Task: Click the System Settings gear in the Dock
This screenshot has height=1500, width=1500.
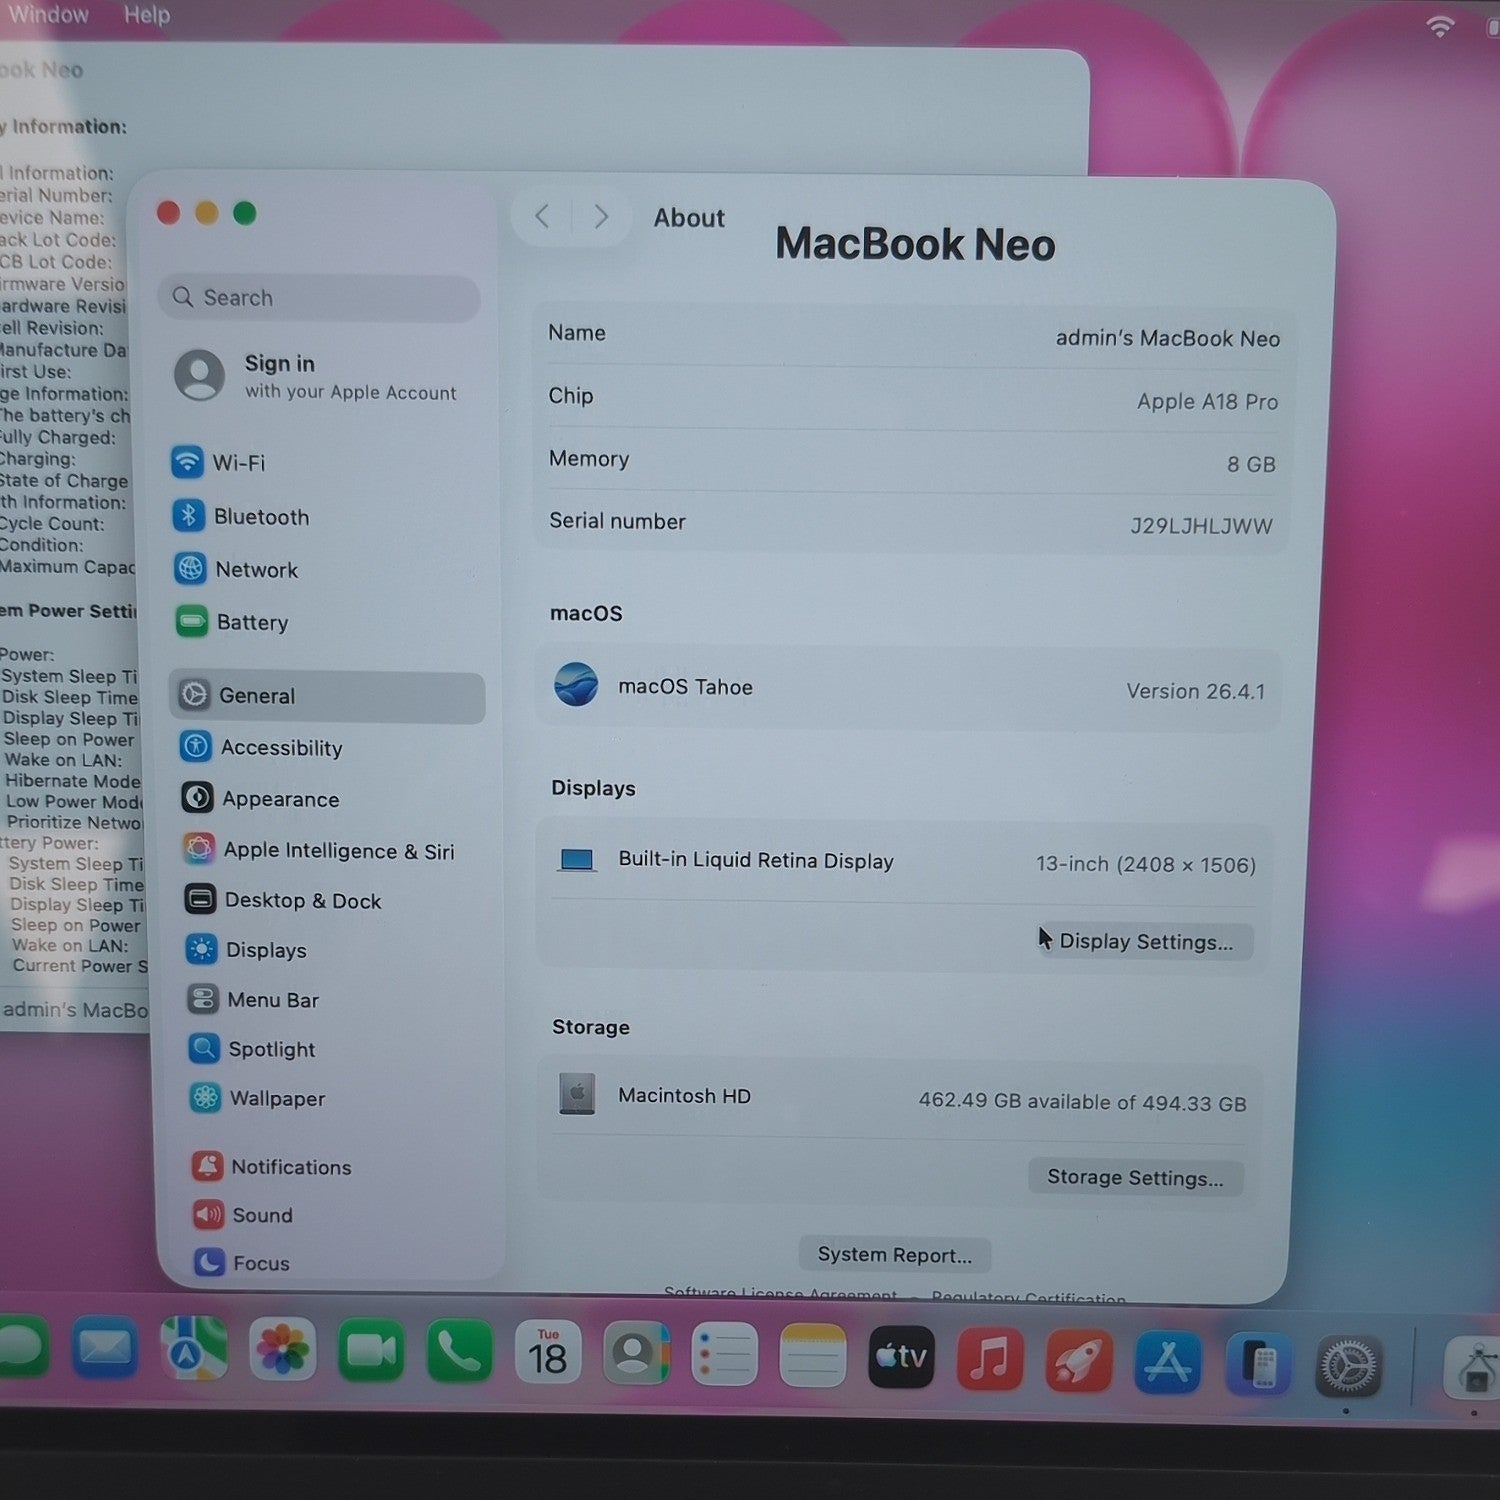Action: pos(1348,1366)
